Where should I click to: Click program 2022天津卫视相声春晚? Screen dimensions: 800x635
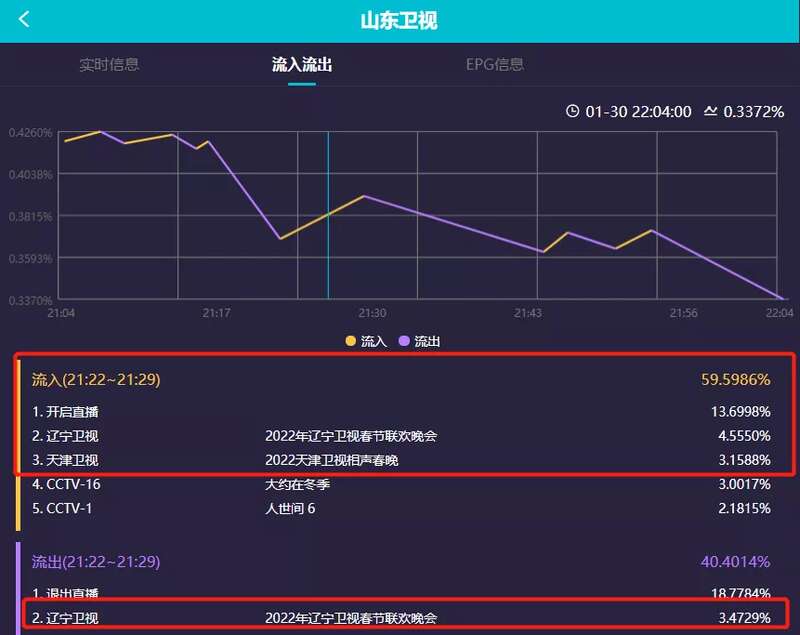click(332, 460)
